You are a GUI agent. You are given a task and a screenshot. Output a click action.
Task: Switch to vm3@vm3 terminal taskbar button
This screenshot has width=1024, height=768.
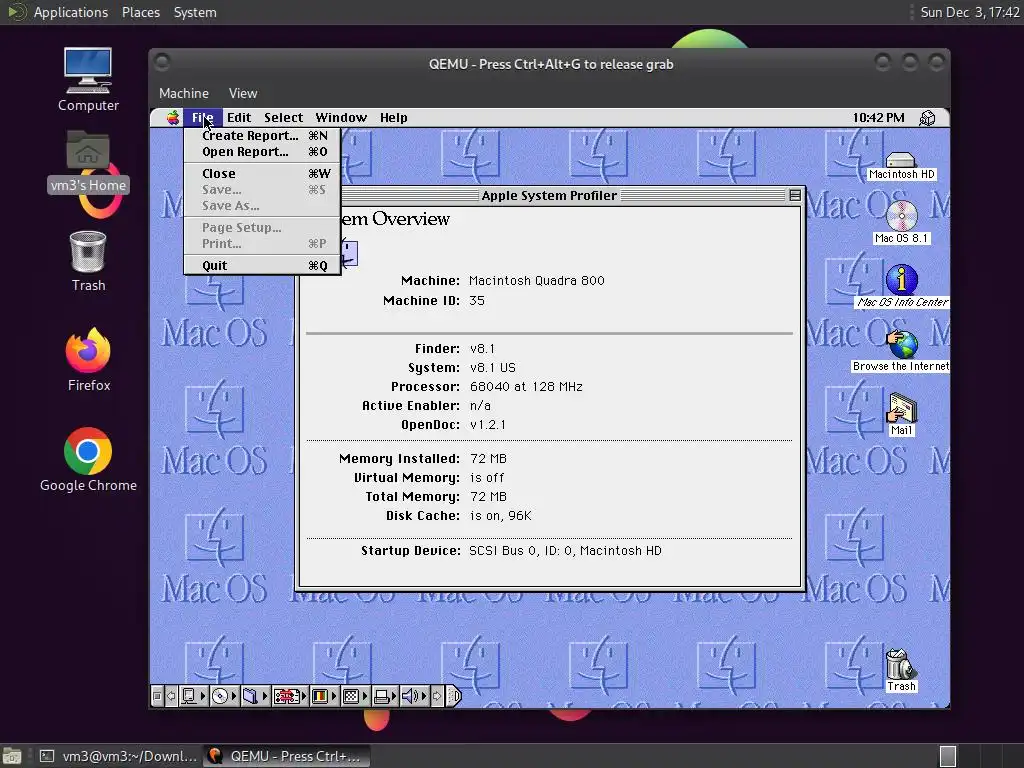118,756
